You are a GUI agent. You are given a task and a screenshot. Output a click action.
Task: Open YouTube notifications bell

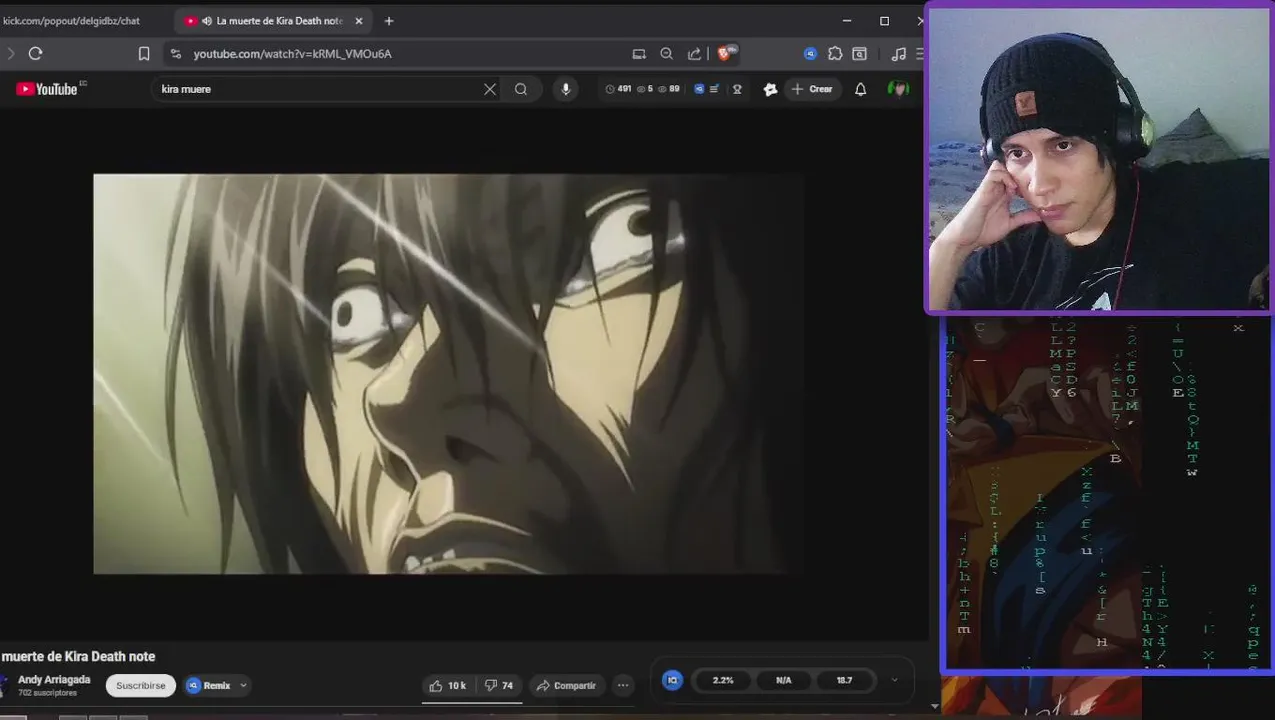click(x=860, y=89)
